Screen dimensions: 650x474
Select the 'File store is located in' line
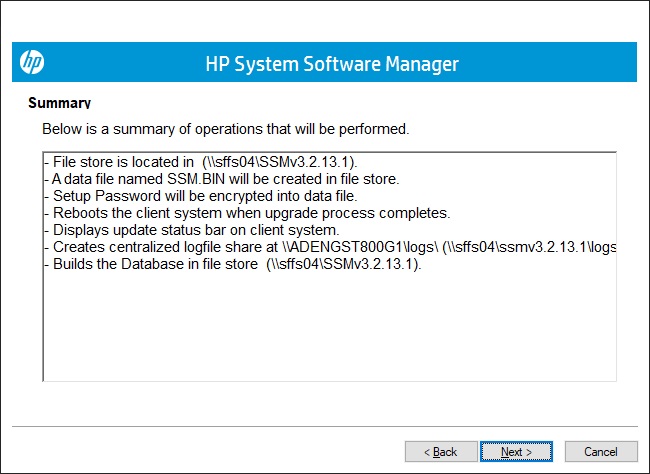point(200,162)
